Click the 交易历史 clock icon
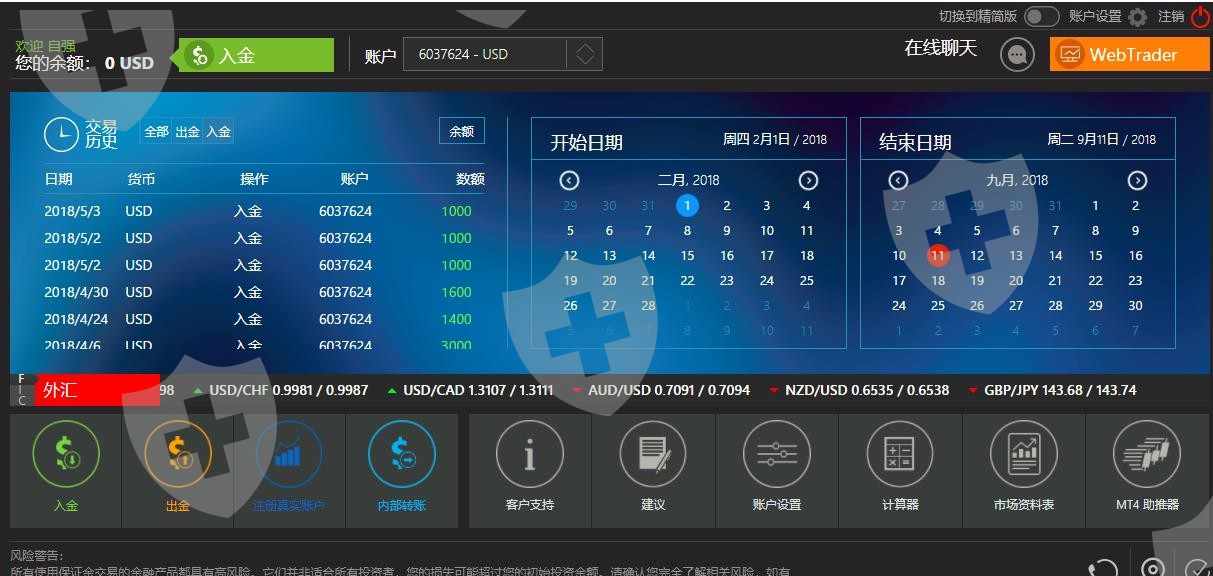This screenshot has height=576, width=1213. pyautogui.click(x=61, y=134)
